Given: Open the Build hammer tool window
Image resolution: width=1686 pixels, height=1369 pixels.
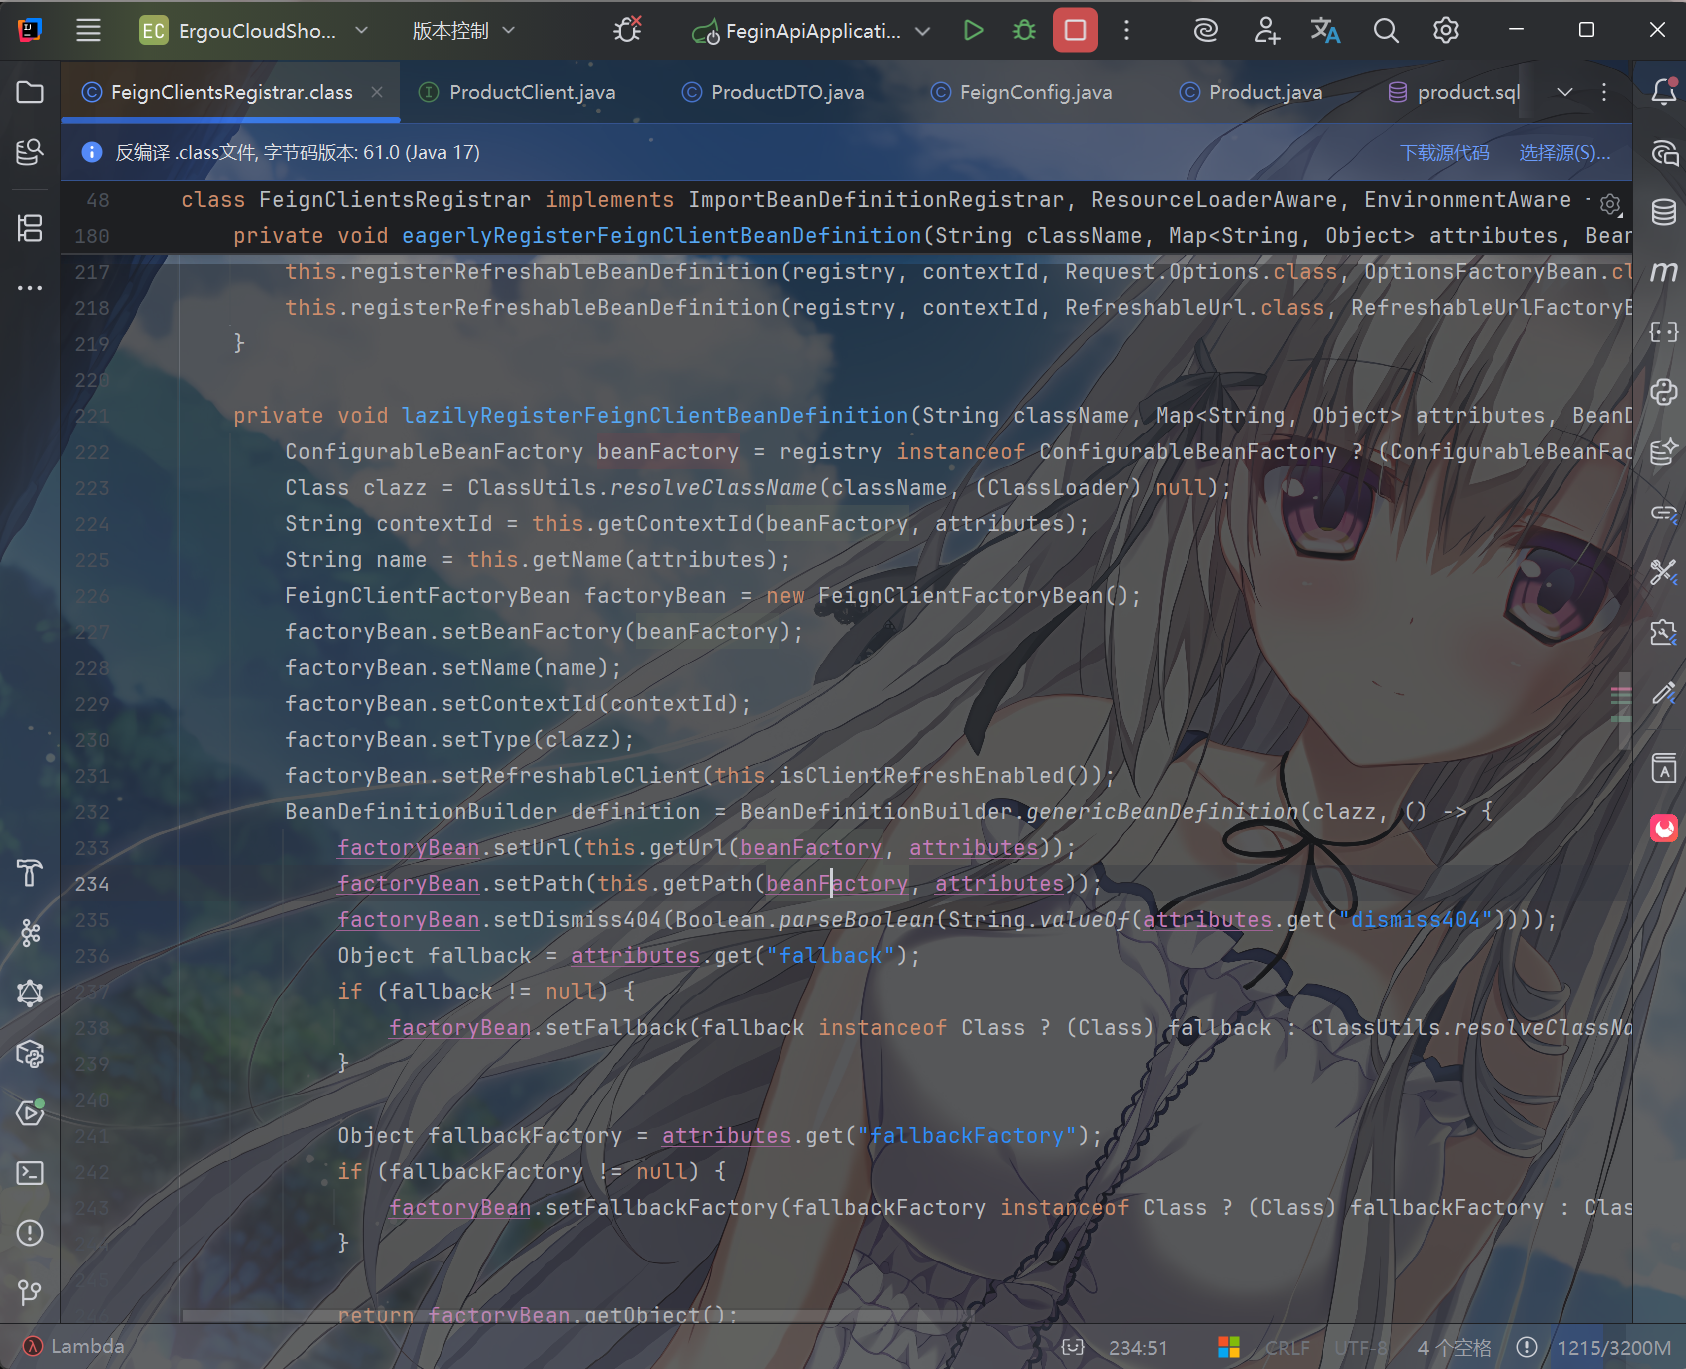Looking at the screenshot, I should 30,873.
